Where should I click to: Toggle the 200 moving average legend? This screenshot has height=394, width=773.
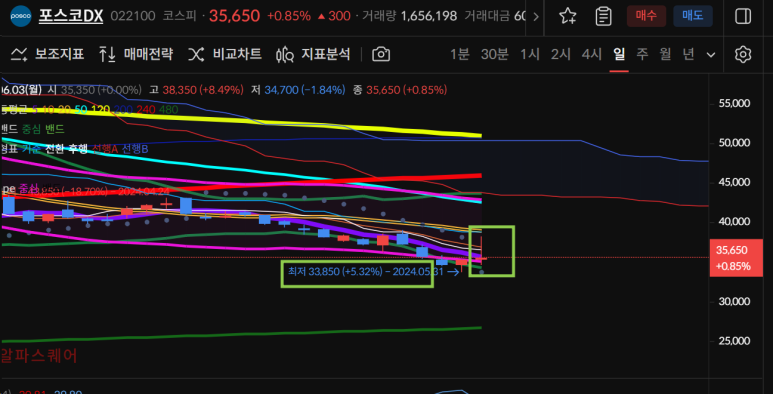[x=123, y=109]
